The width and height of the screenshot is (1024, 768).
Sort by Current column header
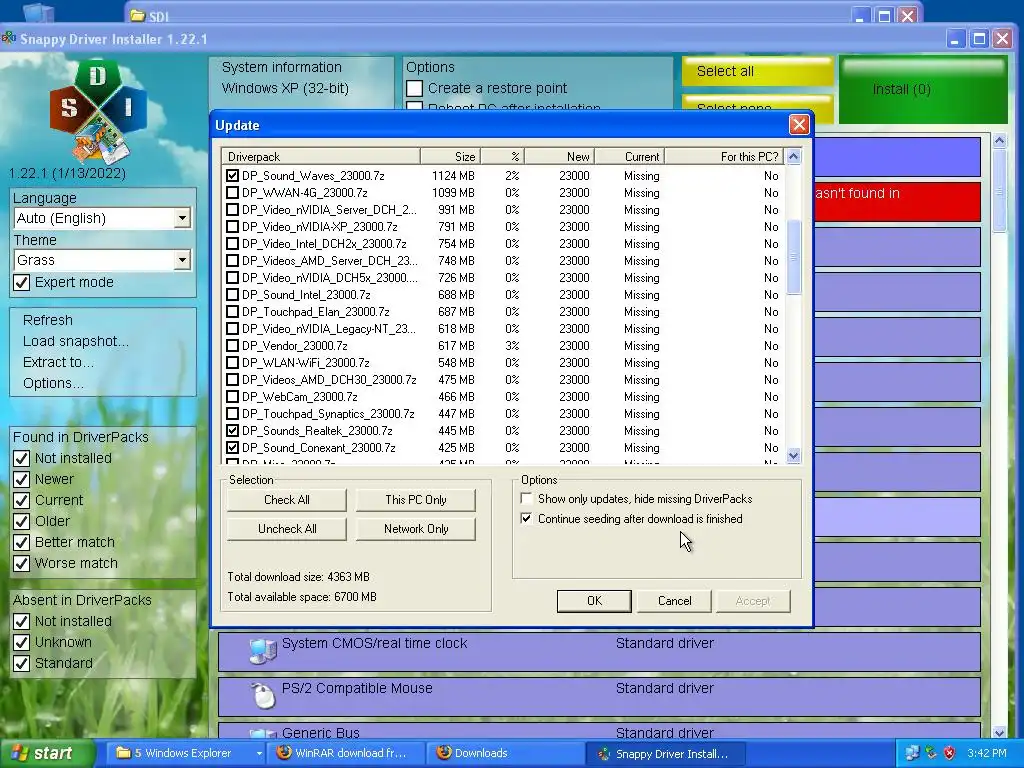[x=630, y=156]
